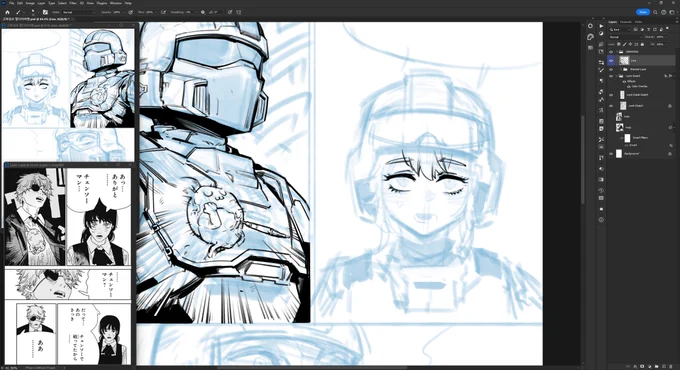This screenshot has height=370, width=680.
Task: Hide the Line layer
Action: (611, 60)
